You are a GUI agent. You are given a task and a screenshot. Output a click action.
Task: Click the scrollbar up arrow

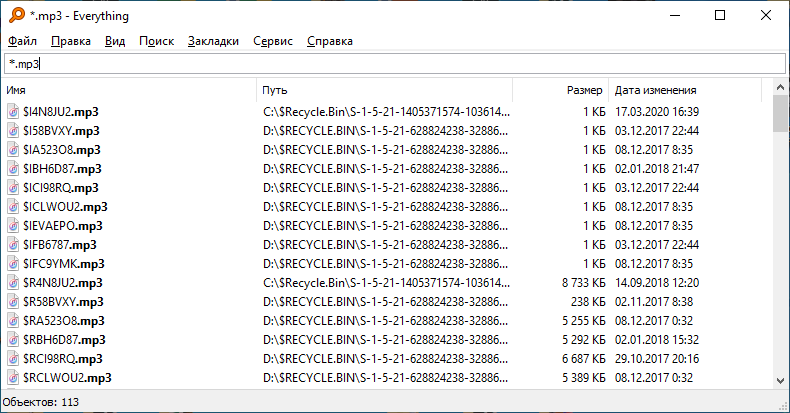click(780, 87)
